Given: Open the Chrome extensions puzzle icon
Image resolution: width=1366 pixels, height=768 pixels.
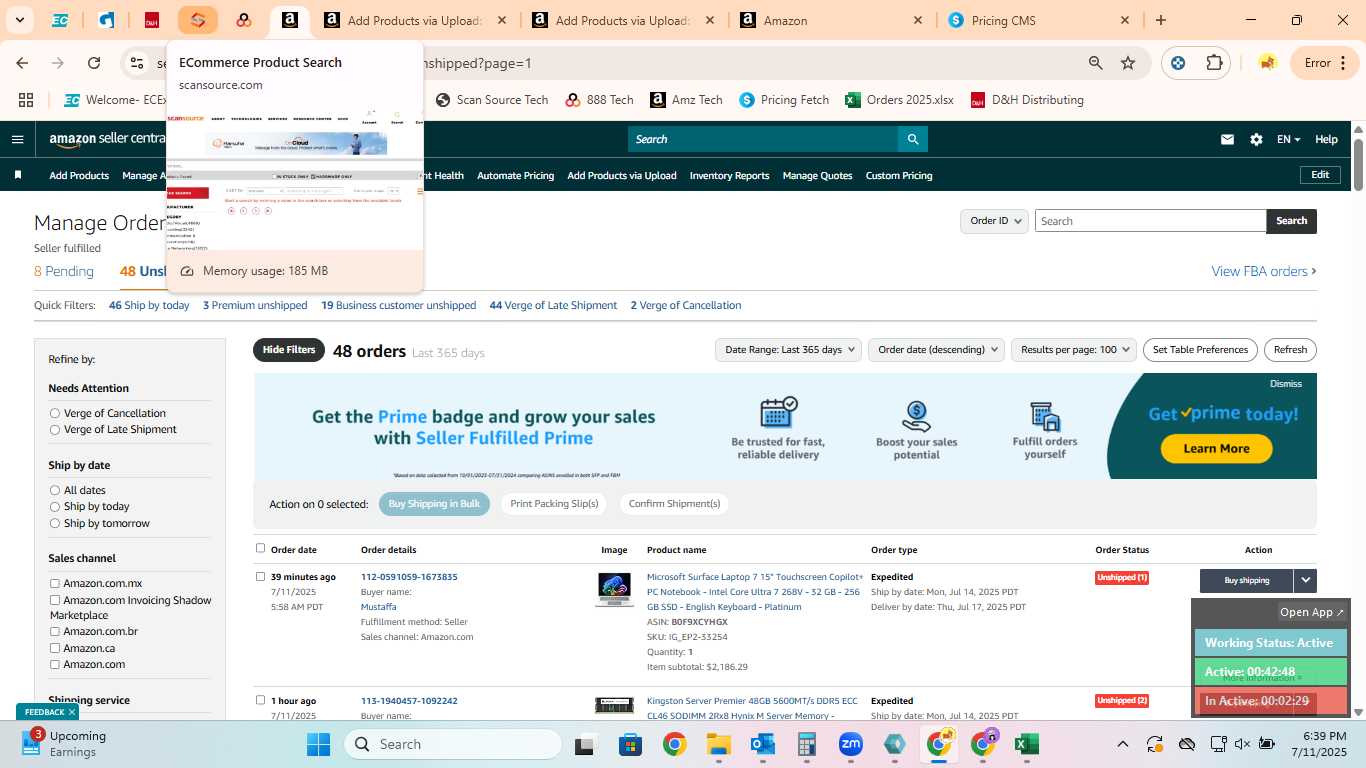Looking at the screenshot, I should pos(1214,63).
